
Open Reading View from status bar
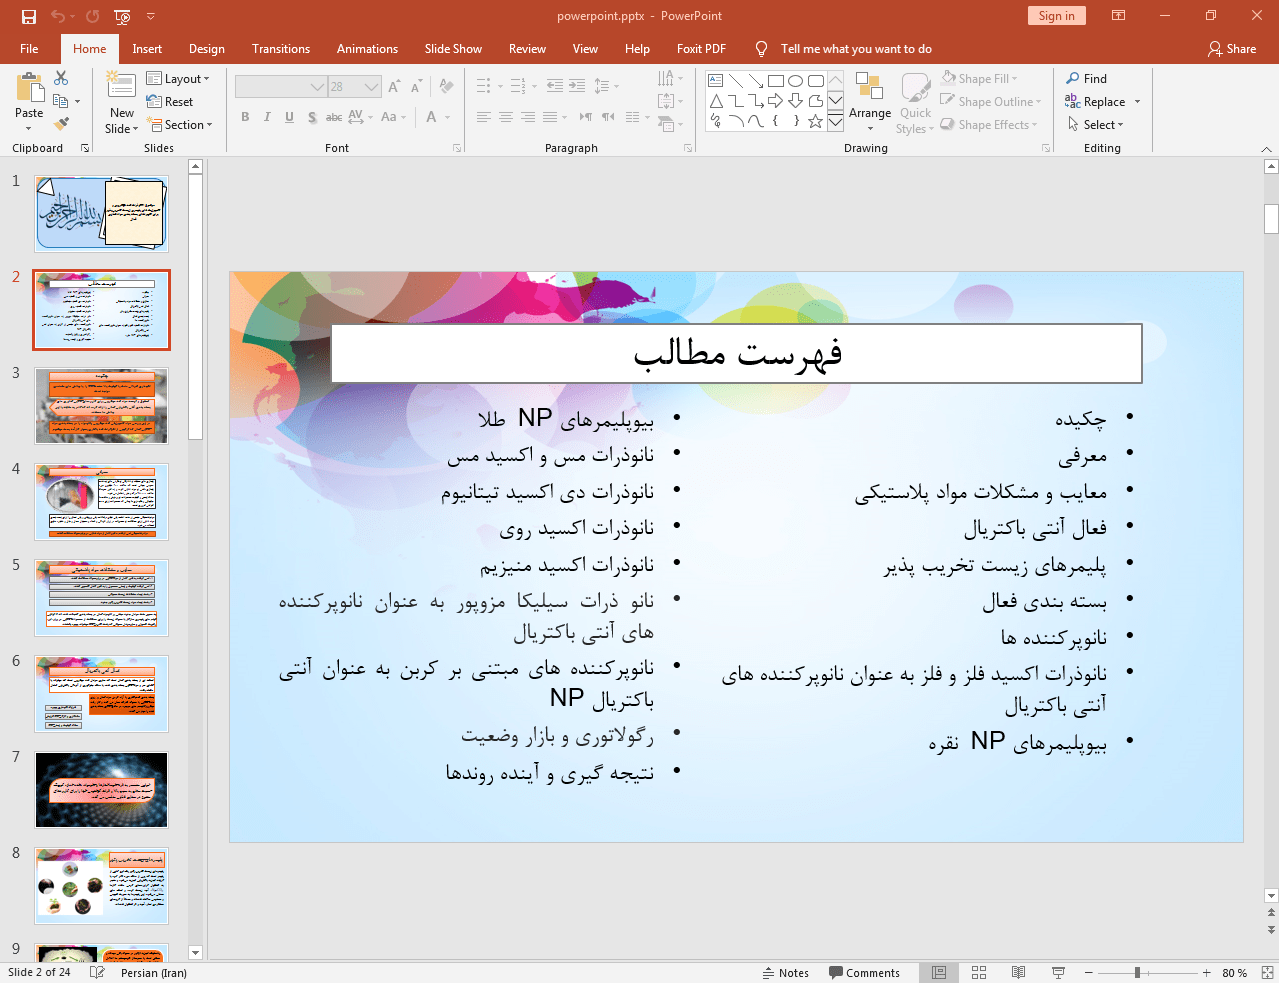1018,972
